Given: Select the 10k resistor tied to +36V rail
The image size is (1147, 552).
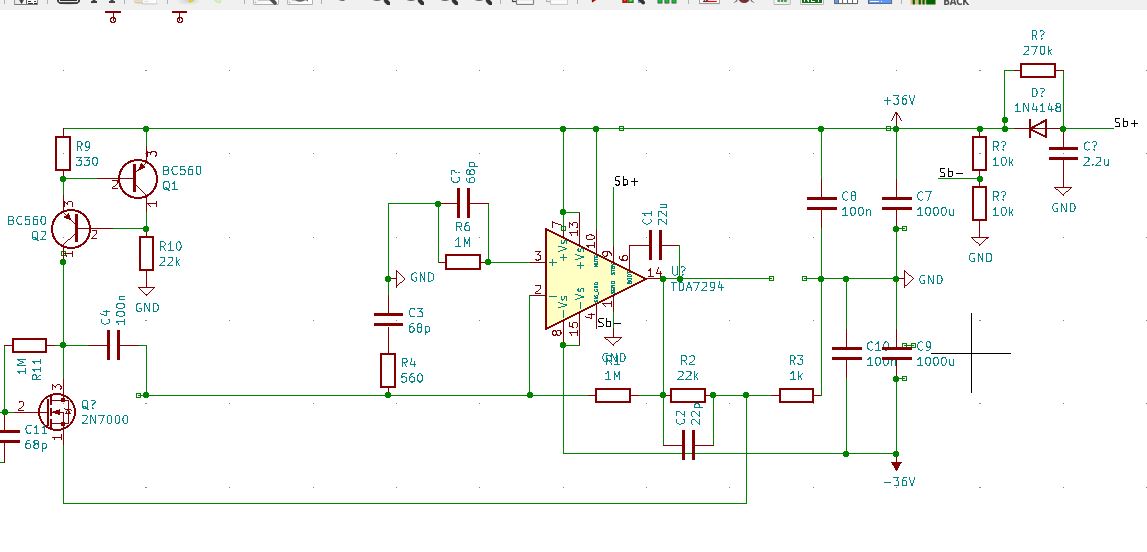Looking at the screenshot, I should [980, 154].
